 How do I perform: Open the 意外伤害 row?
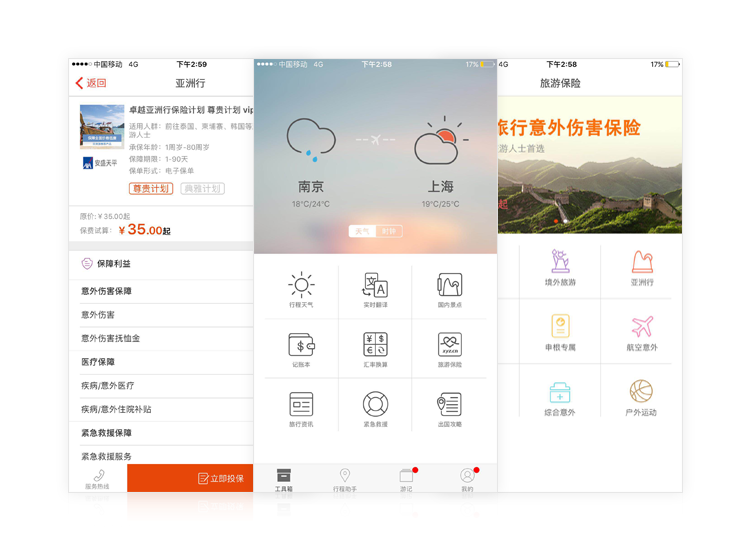click(x=161, y=315)
